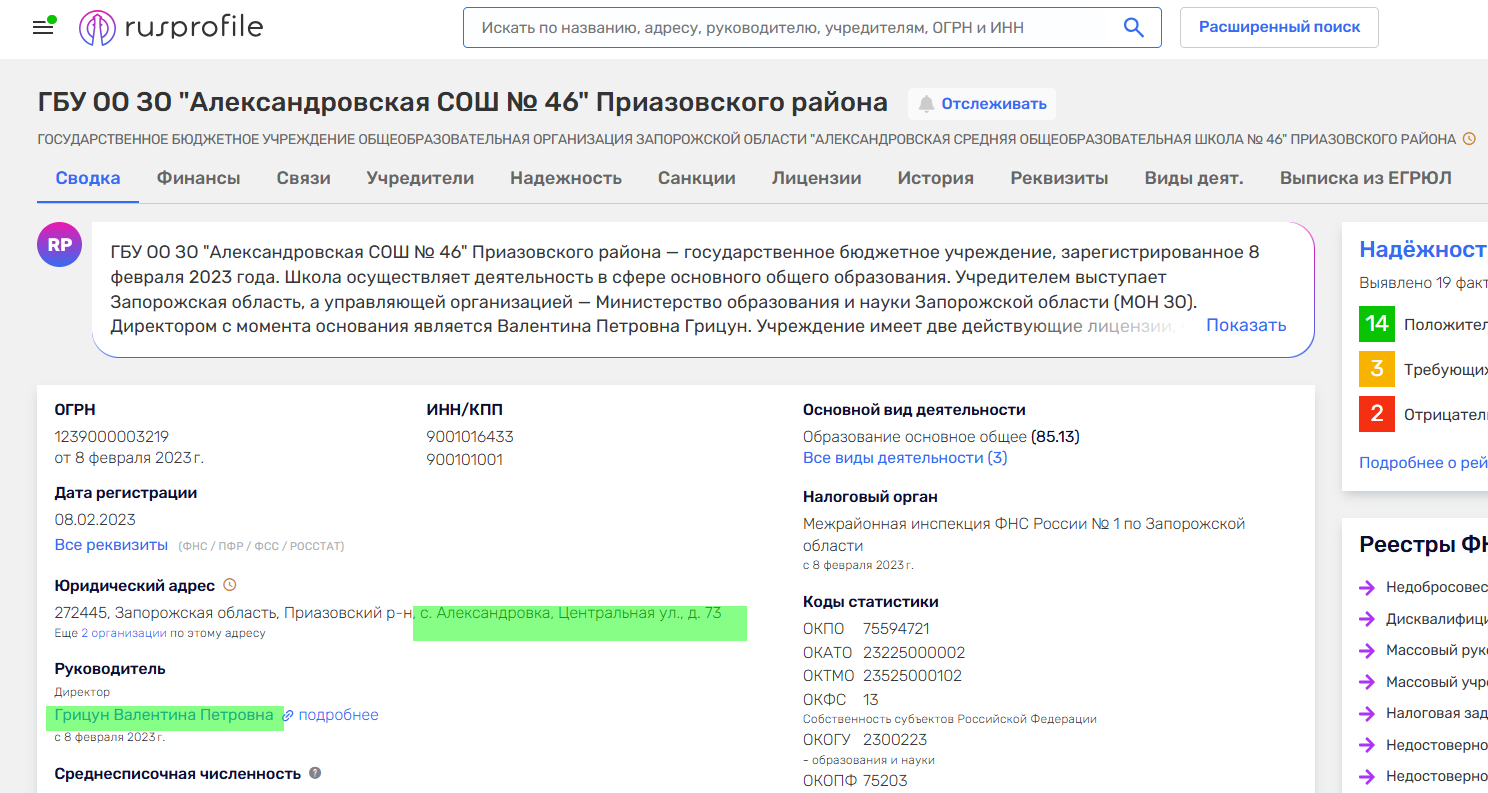1488x793 pixels.
Task: Click the RP avatar icon
Action: [59, 245]
